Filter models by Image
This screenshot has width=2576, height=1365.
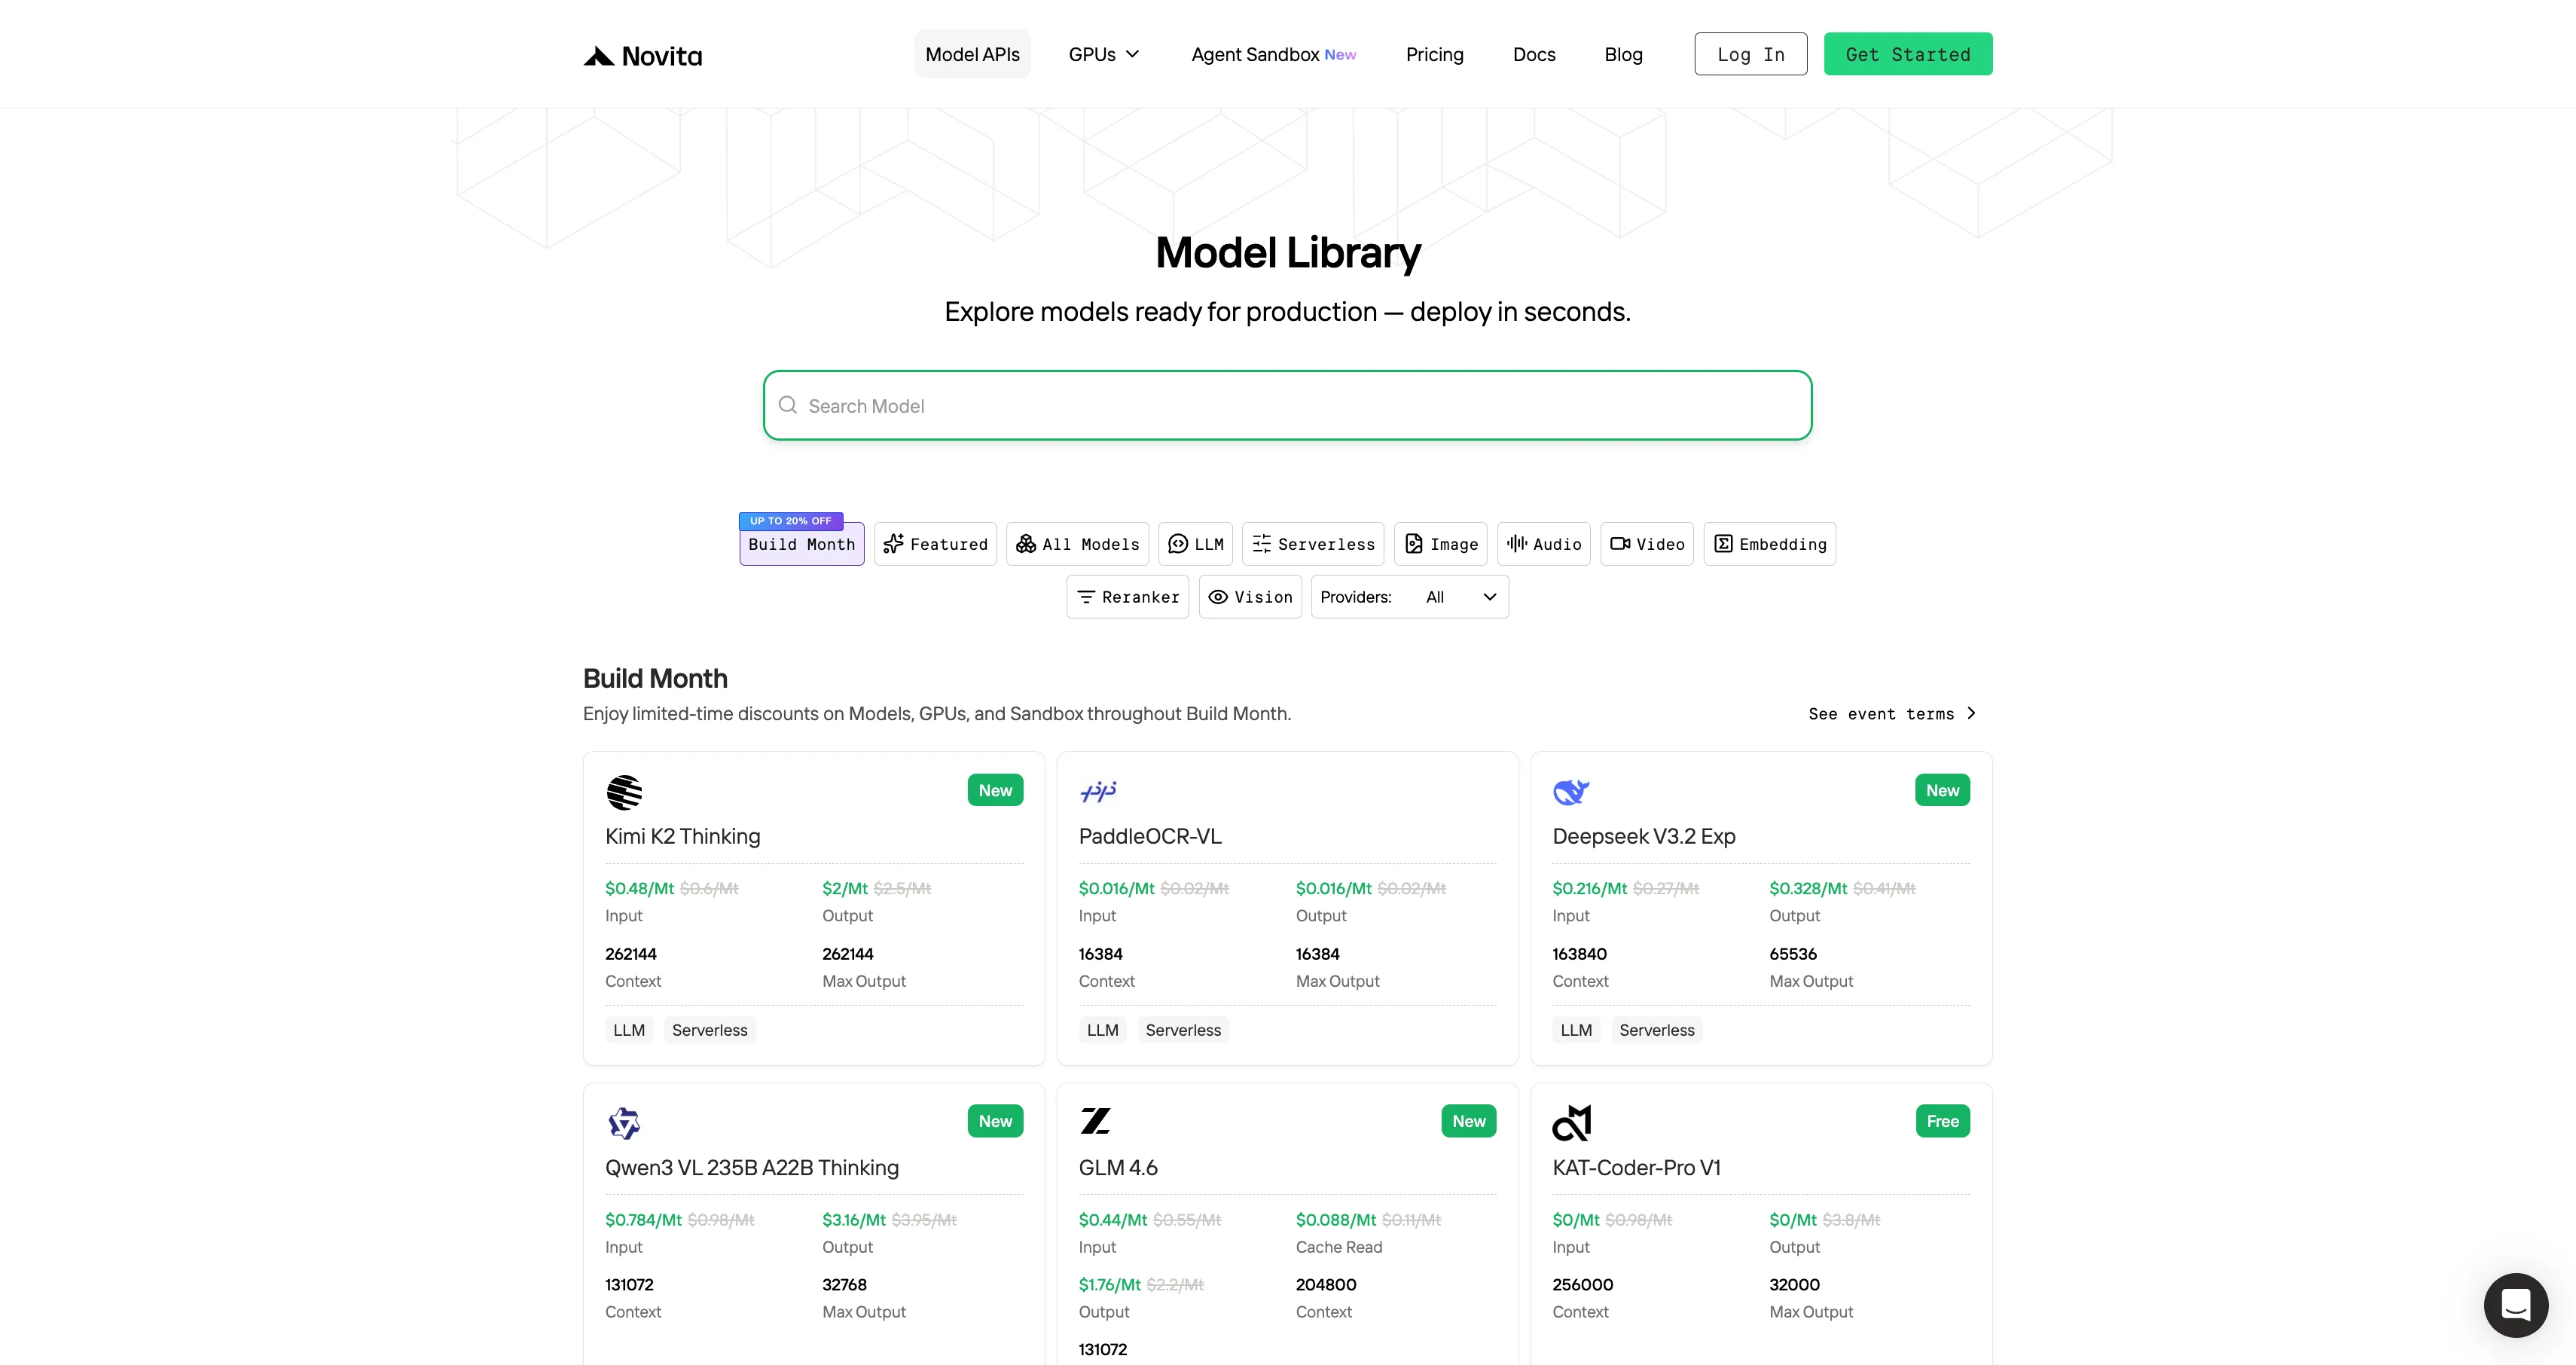click(x=1441, y=544)
